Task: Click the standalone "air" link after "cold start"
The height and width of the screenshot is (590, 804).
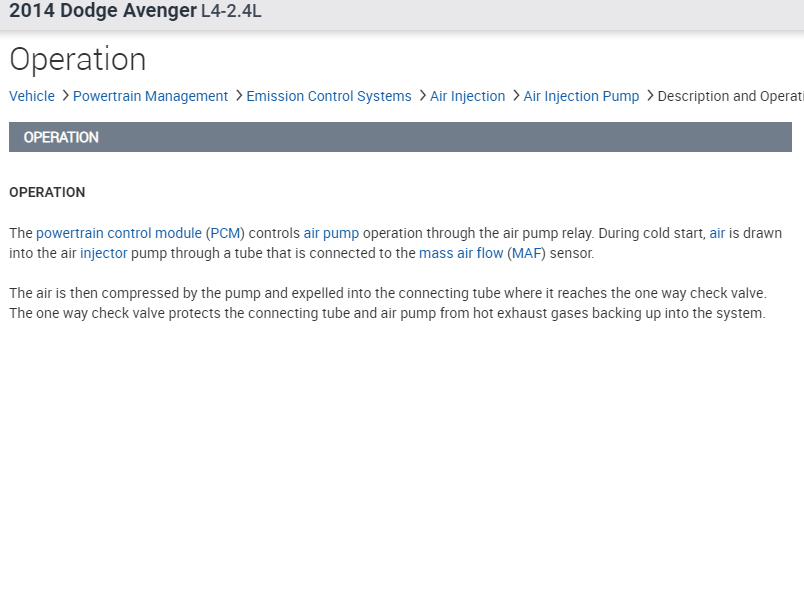Action: [717, 233]
